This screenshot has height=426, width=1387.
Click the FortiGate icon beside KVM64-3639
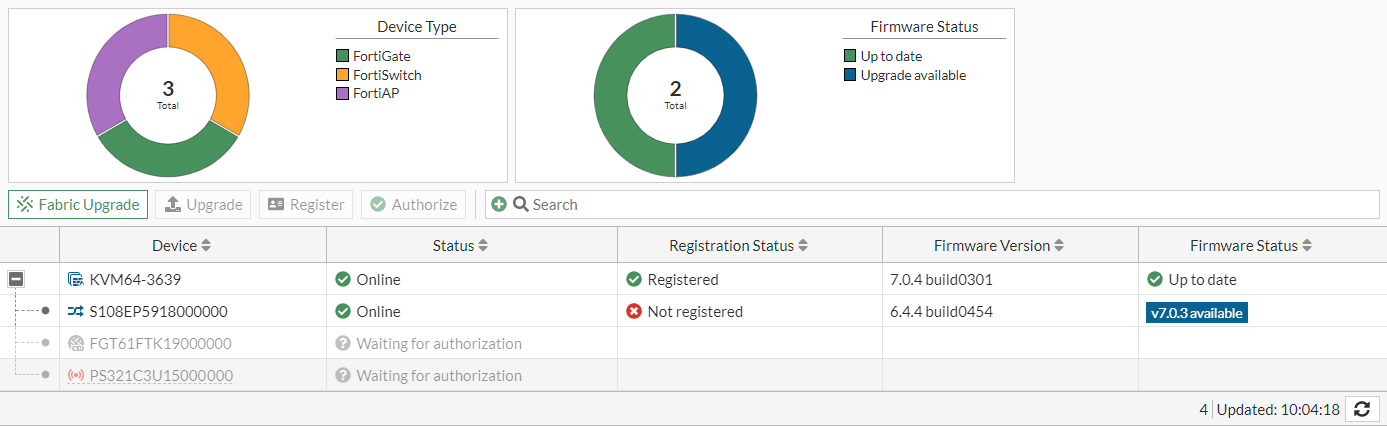(76, 280)
